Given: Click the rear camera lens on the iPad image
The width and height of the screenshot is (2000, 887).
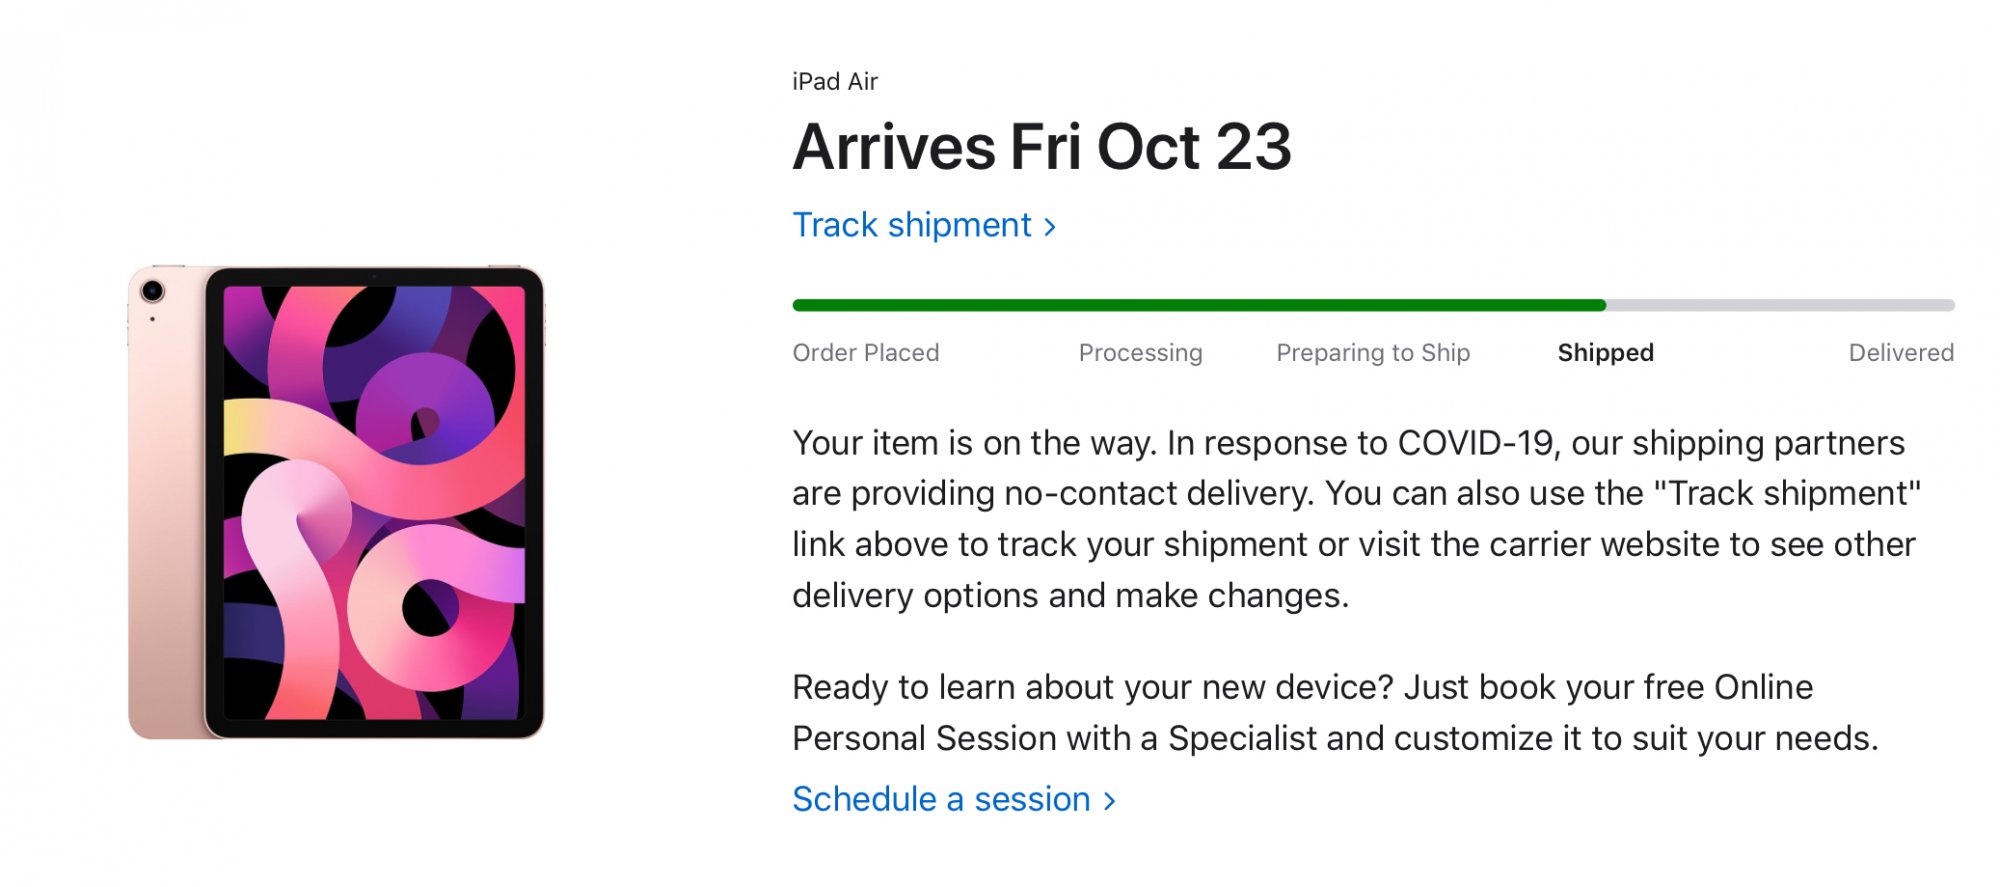Looking at the screenshot, I should pyautogui.click(x=152, y=291).
